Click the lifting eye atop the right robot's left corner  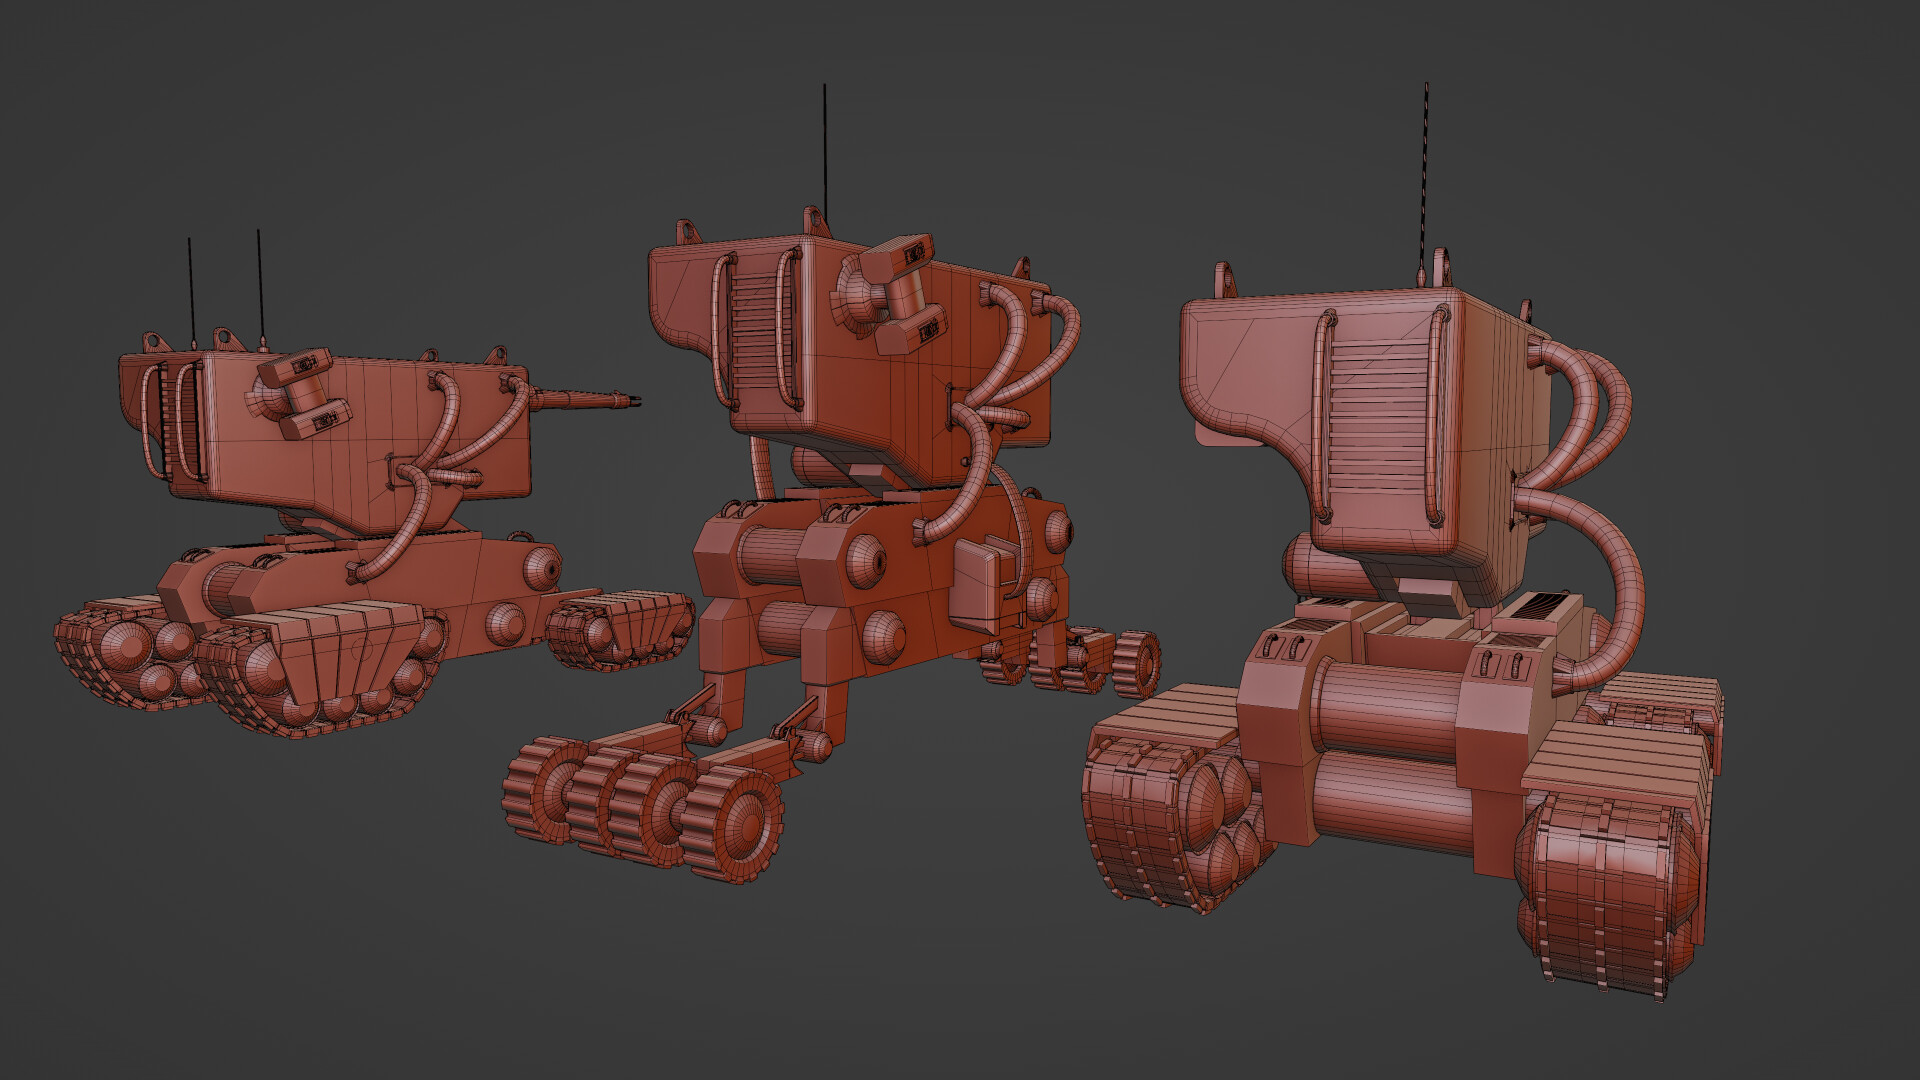point(1224,280)
